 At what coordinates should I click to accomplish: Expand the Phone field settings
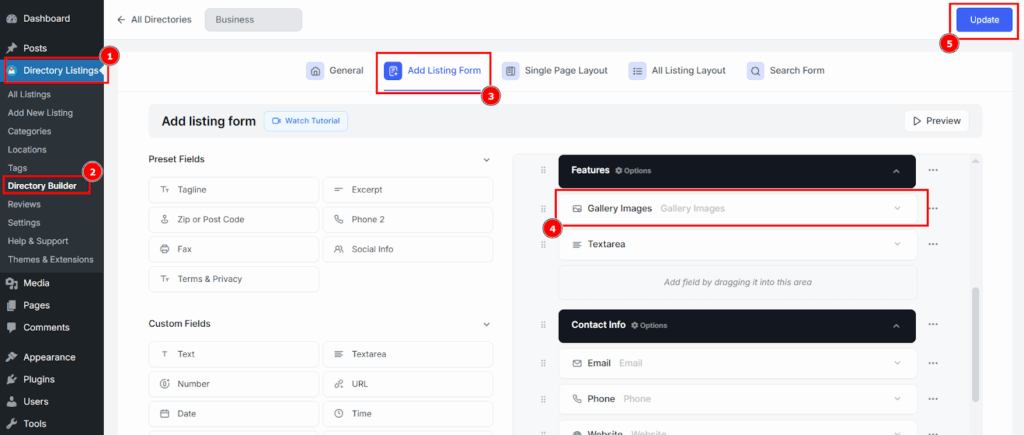[x=897, y=398]
